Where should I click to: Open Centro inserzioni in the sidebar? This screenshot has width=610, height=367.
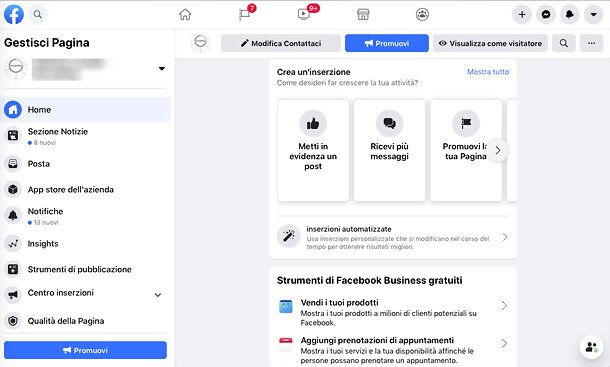(x=87, y=294)
